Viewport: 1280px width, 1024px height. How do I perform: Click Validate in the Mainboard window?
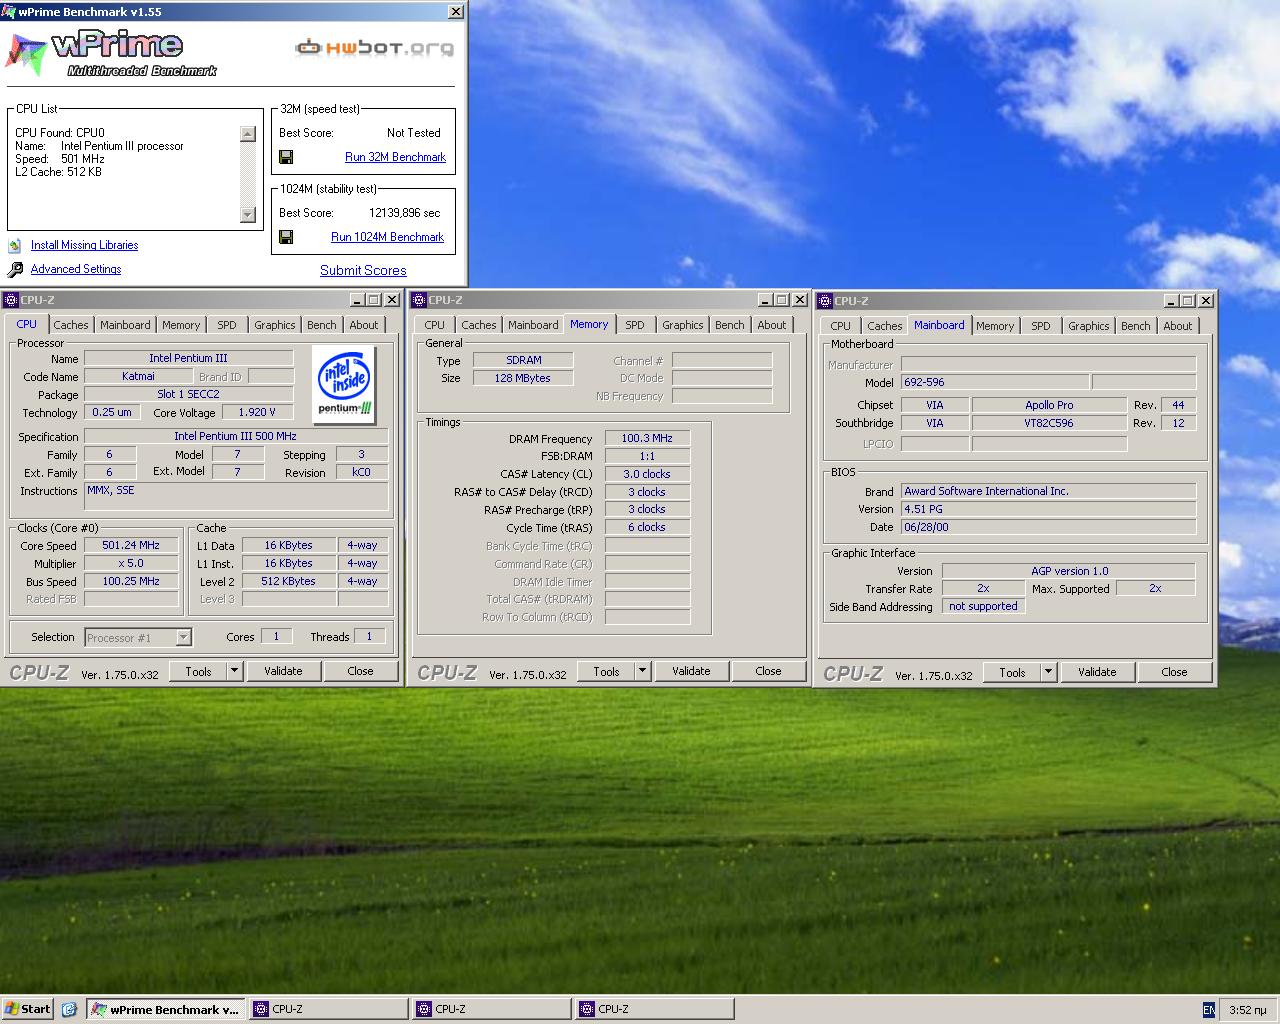[1097, 672]
